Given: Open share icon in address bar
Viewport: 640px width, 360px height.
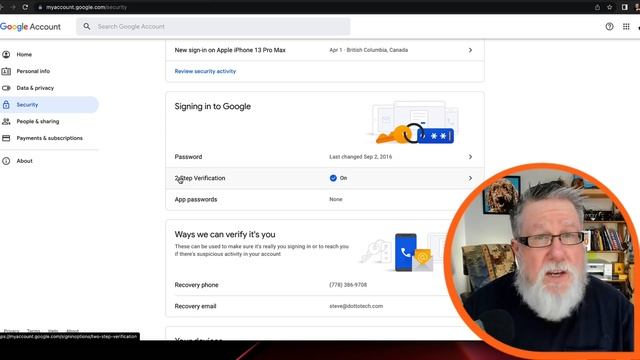Looking at the screenshot, I should click(597, 7).
